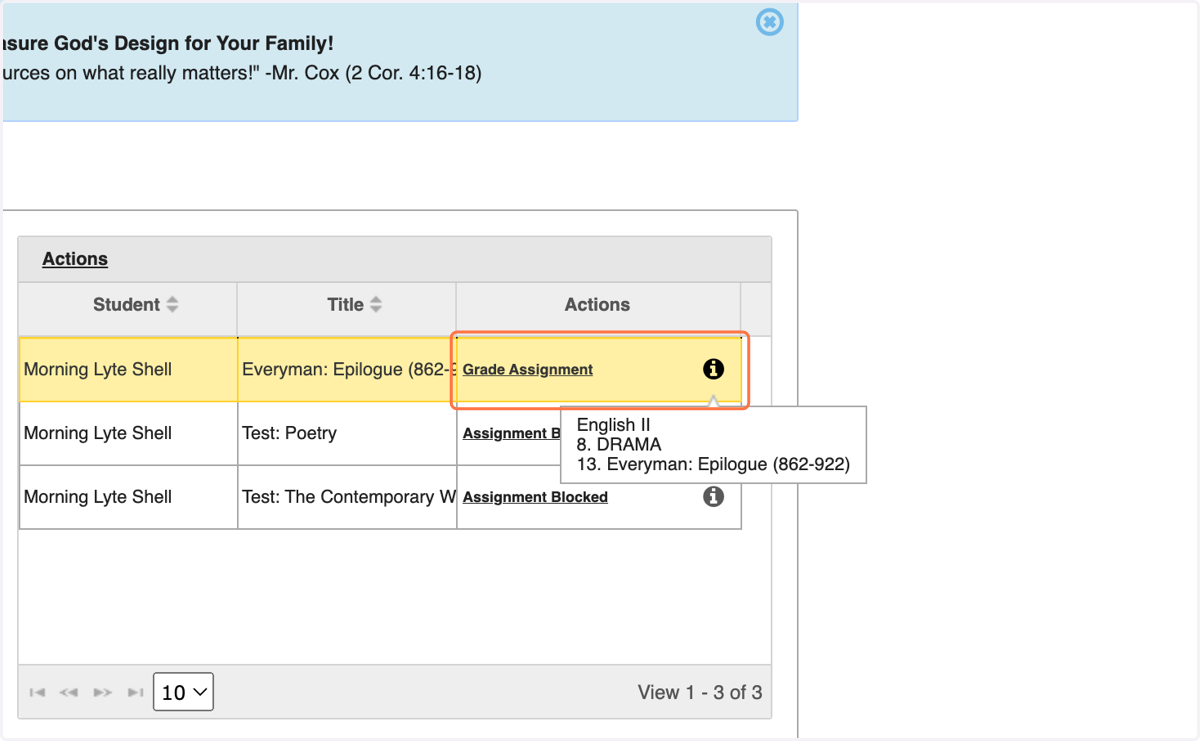Open Grade Assignment link for Everyman: Epilogue
1200x741 pixels.
(528, 370)
